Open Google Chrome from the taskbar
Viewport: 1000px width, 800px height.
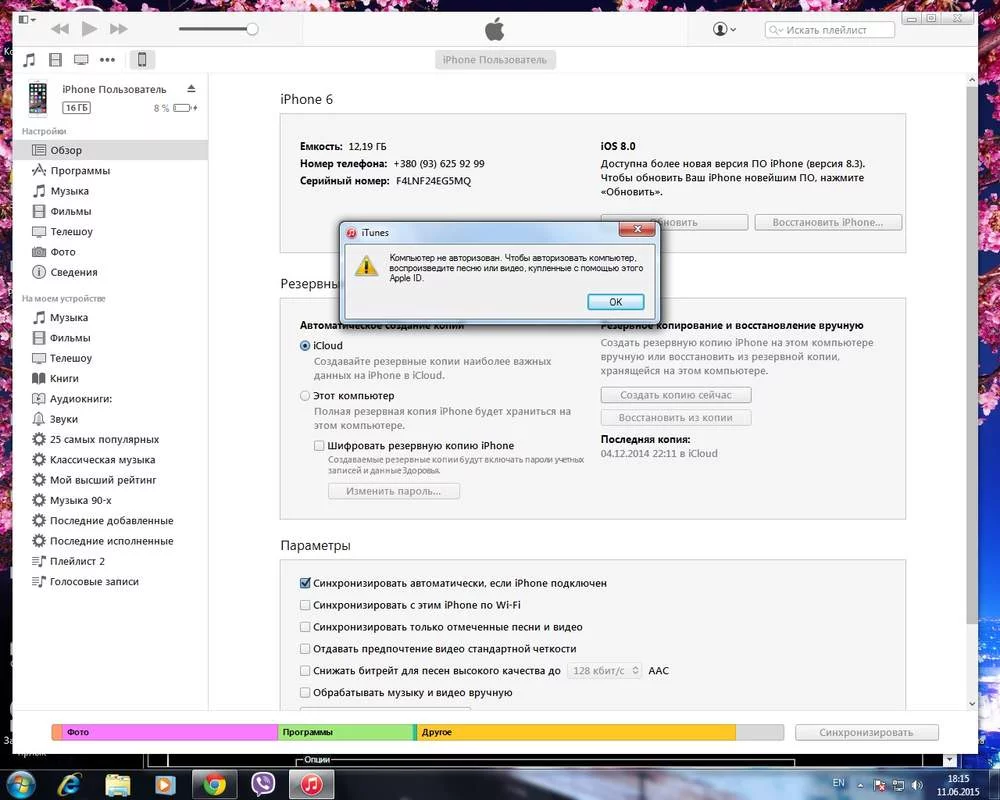(x=215, y=784)
